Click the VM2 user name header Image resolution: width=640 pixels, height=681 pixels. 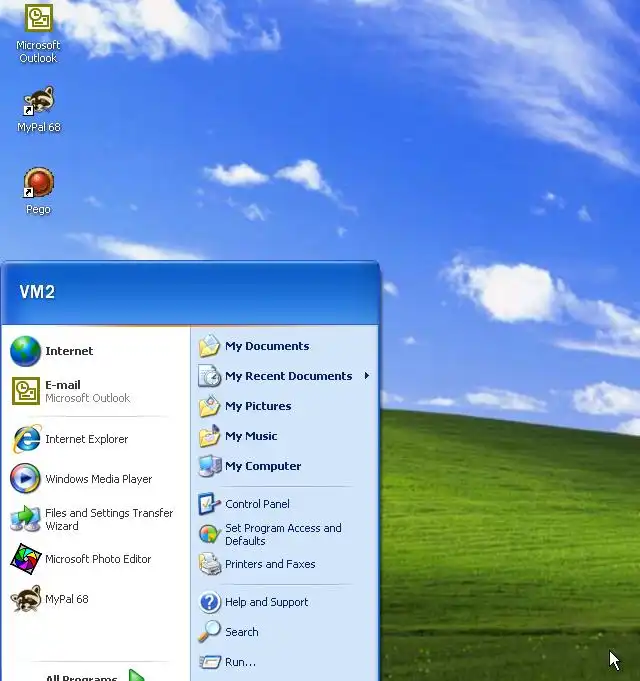37,292
